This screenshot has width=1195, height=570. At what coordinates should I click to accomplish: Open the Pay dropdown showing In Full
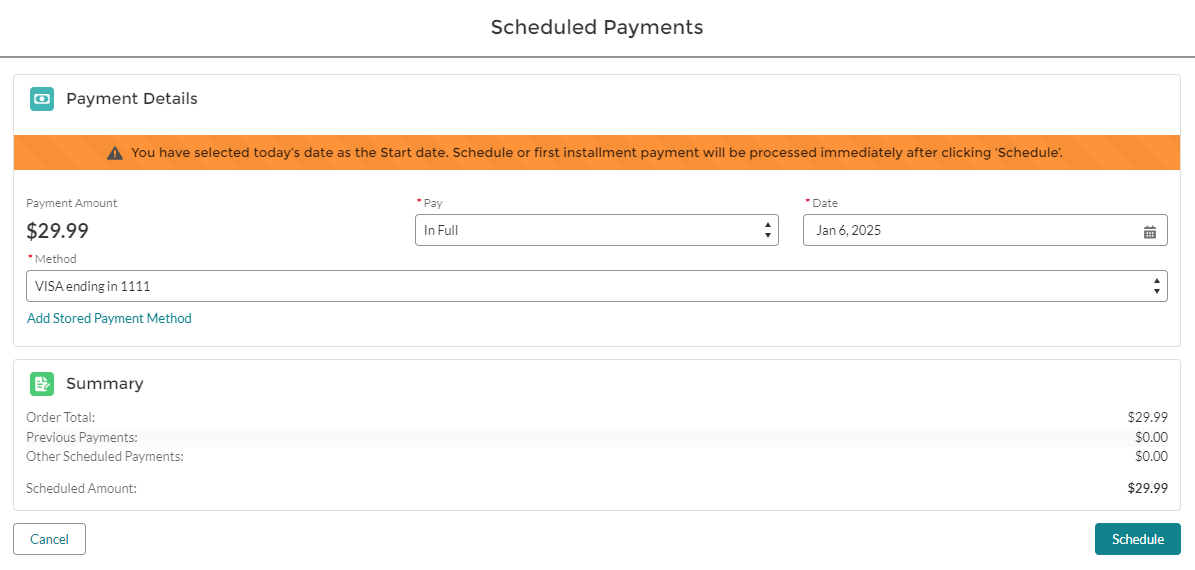coord(596,230)
